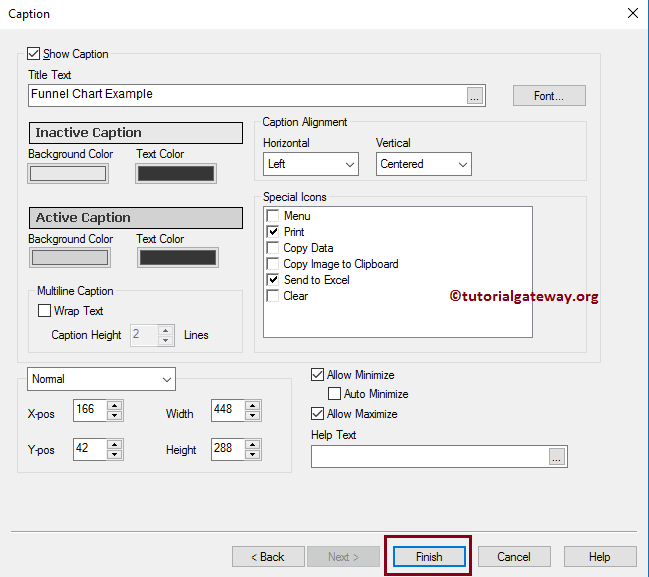Pick Active Caption background color
Image resolution: width=649 pixels, height=577 pixels.
click(70, 258)
